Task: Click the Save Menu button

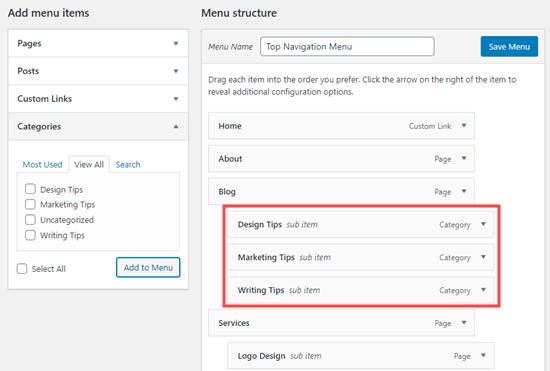Action: pyautogui.click(x=509, y=47)
